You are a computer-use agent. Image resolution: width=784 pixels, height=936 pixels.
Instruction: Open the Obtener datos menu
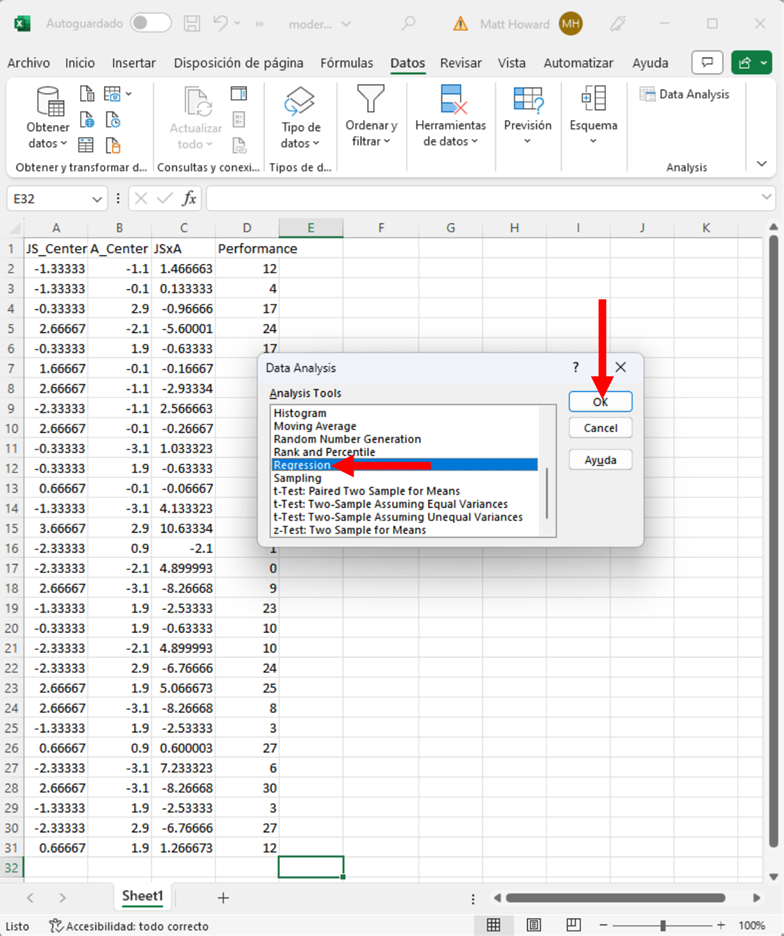[x=47, y=118]
